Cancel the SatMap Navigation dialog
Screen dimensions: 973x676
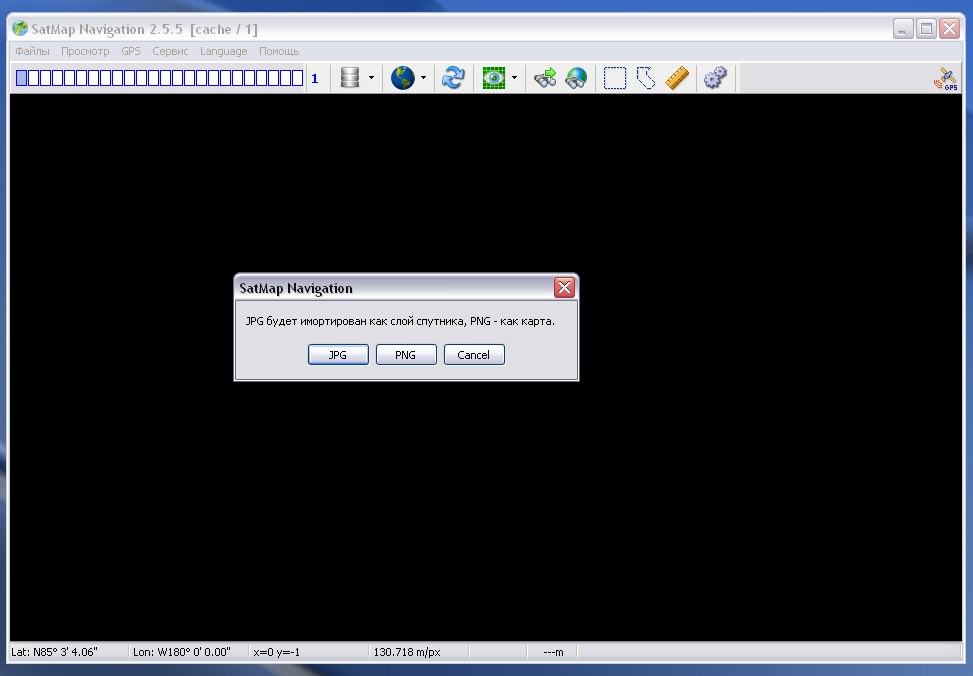pyautogui.click(x=474, y=354)
